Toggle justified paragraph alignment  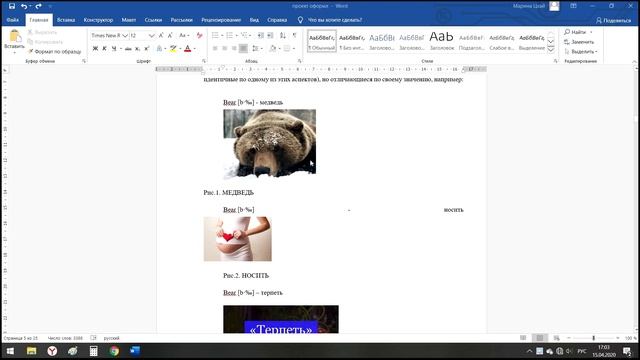pyautogui.click(x=243, y=49)
